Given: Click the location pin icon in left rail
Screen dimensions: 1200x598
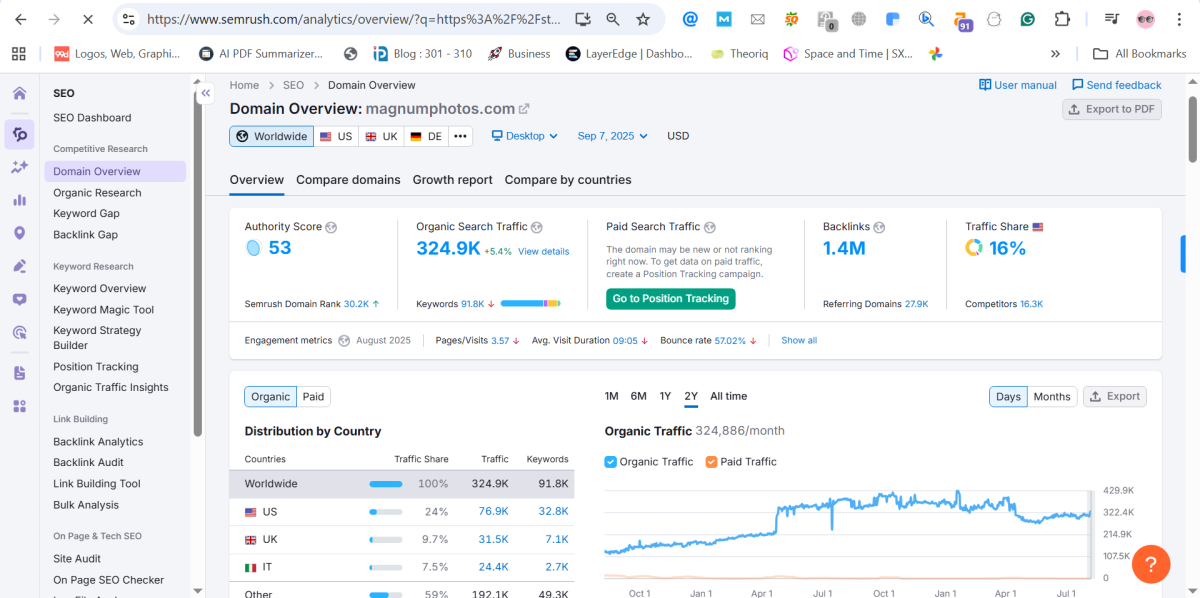Looking at the screenshot, I should pos(19,233).
